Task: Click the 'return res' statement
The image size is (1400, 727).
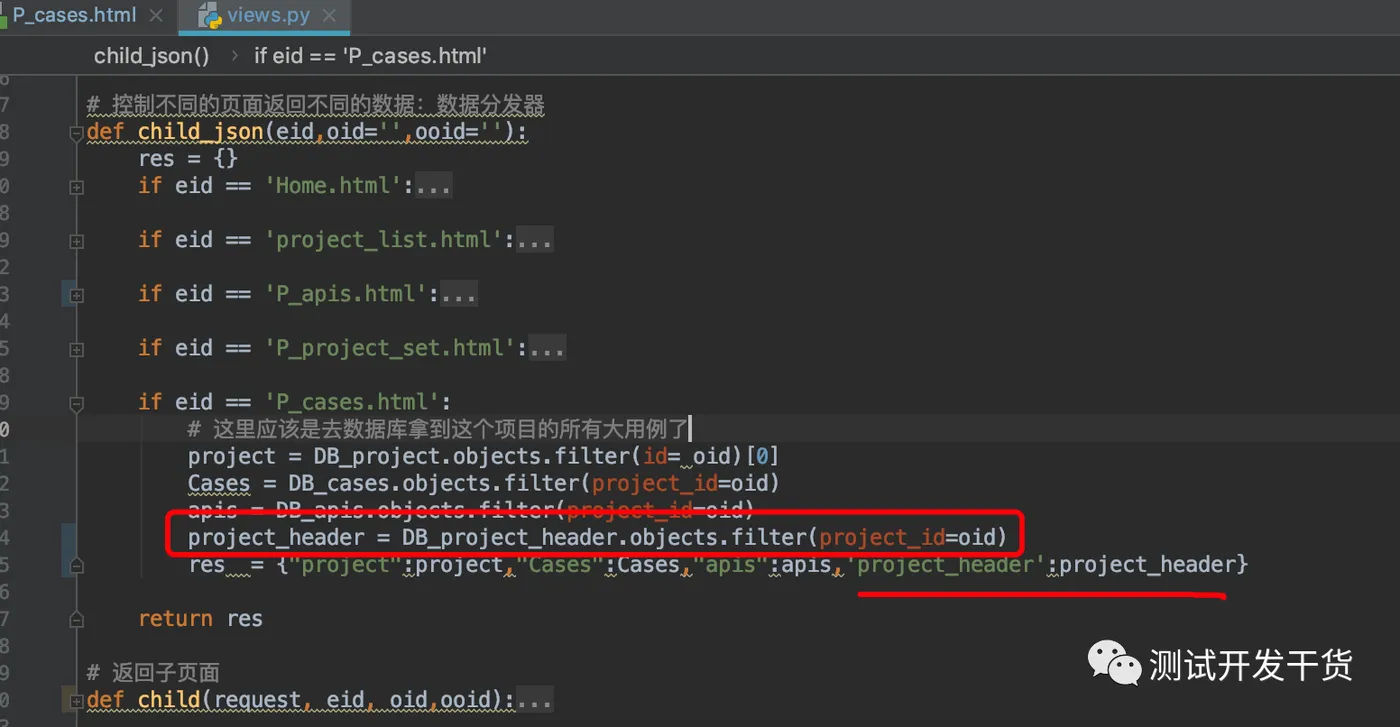Action: (x=200, y=618)
